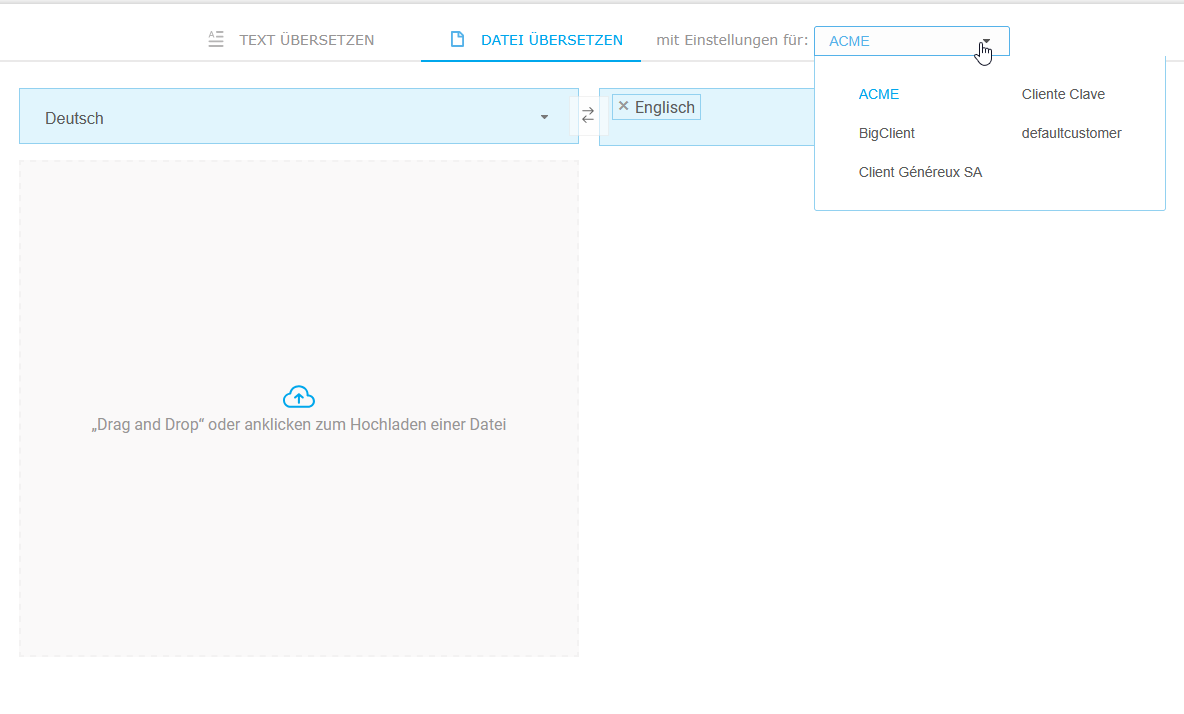This screenshot has height=714, width=1184.
Task: Select ACME from the customer list
Action: click(878, 94)
